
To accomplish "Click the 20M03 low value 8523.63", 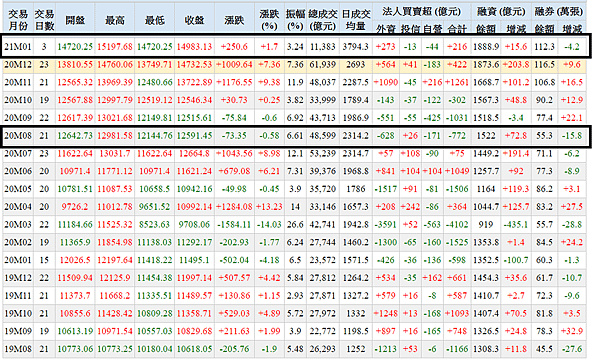I will pos(155,225).
